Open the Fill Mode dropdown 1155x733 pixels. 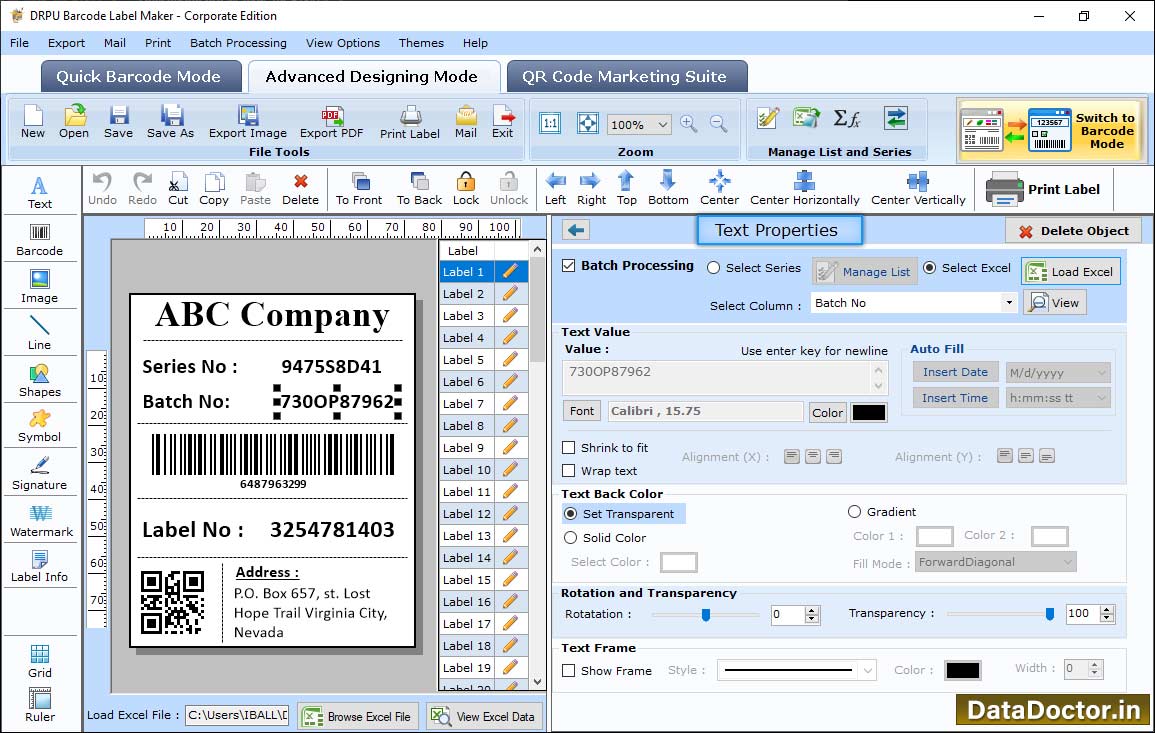1067,562
